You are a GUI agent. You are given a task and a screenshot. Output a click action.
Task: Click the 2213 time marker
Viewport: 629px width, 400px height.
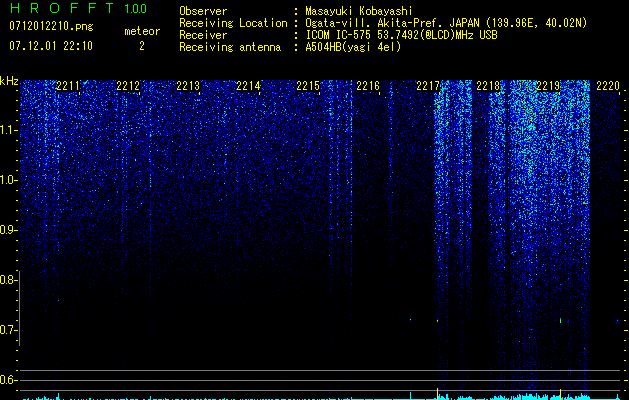point(188,86)
